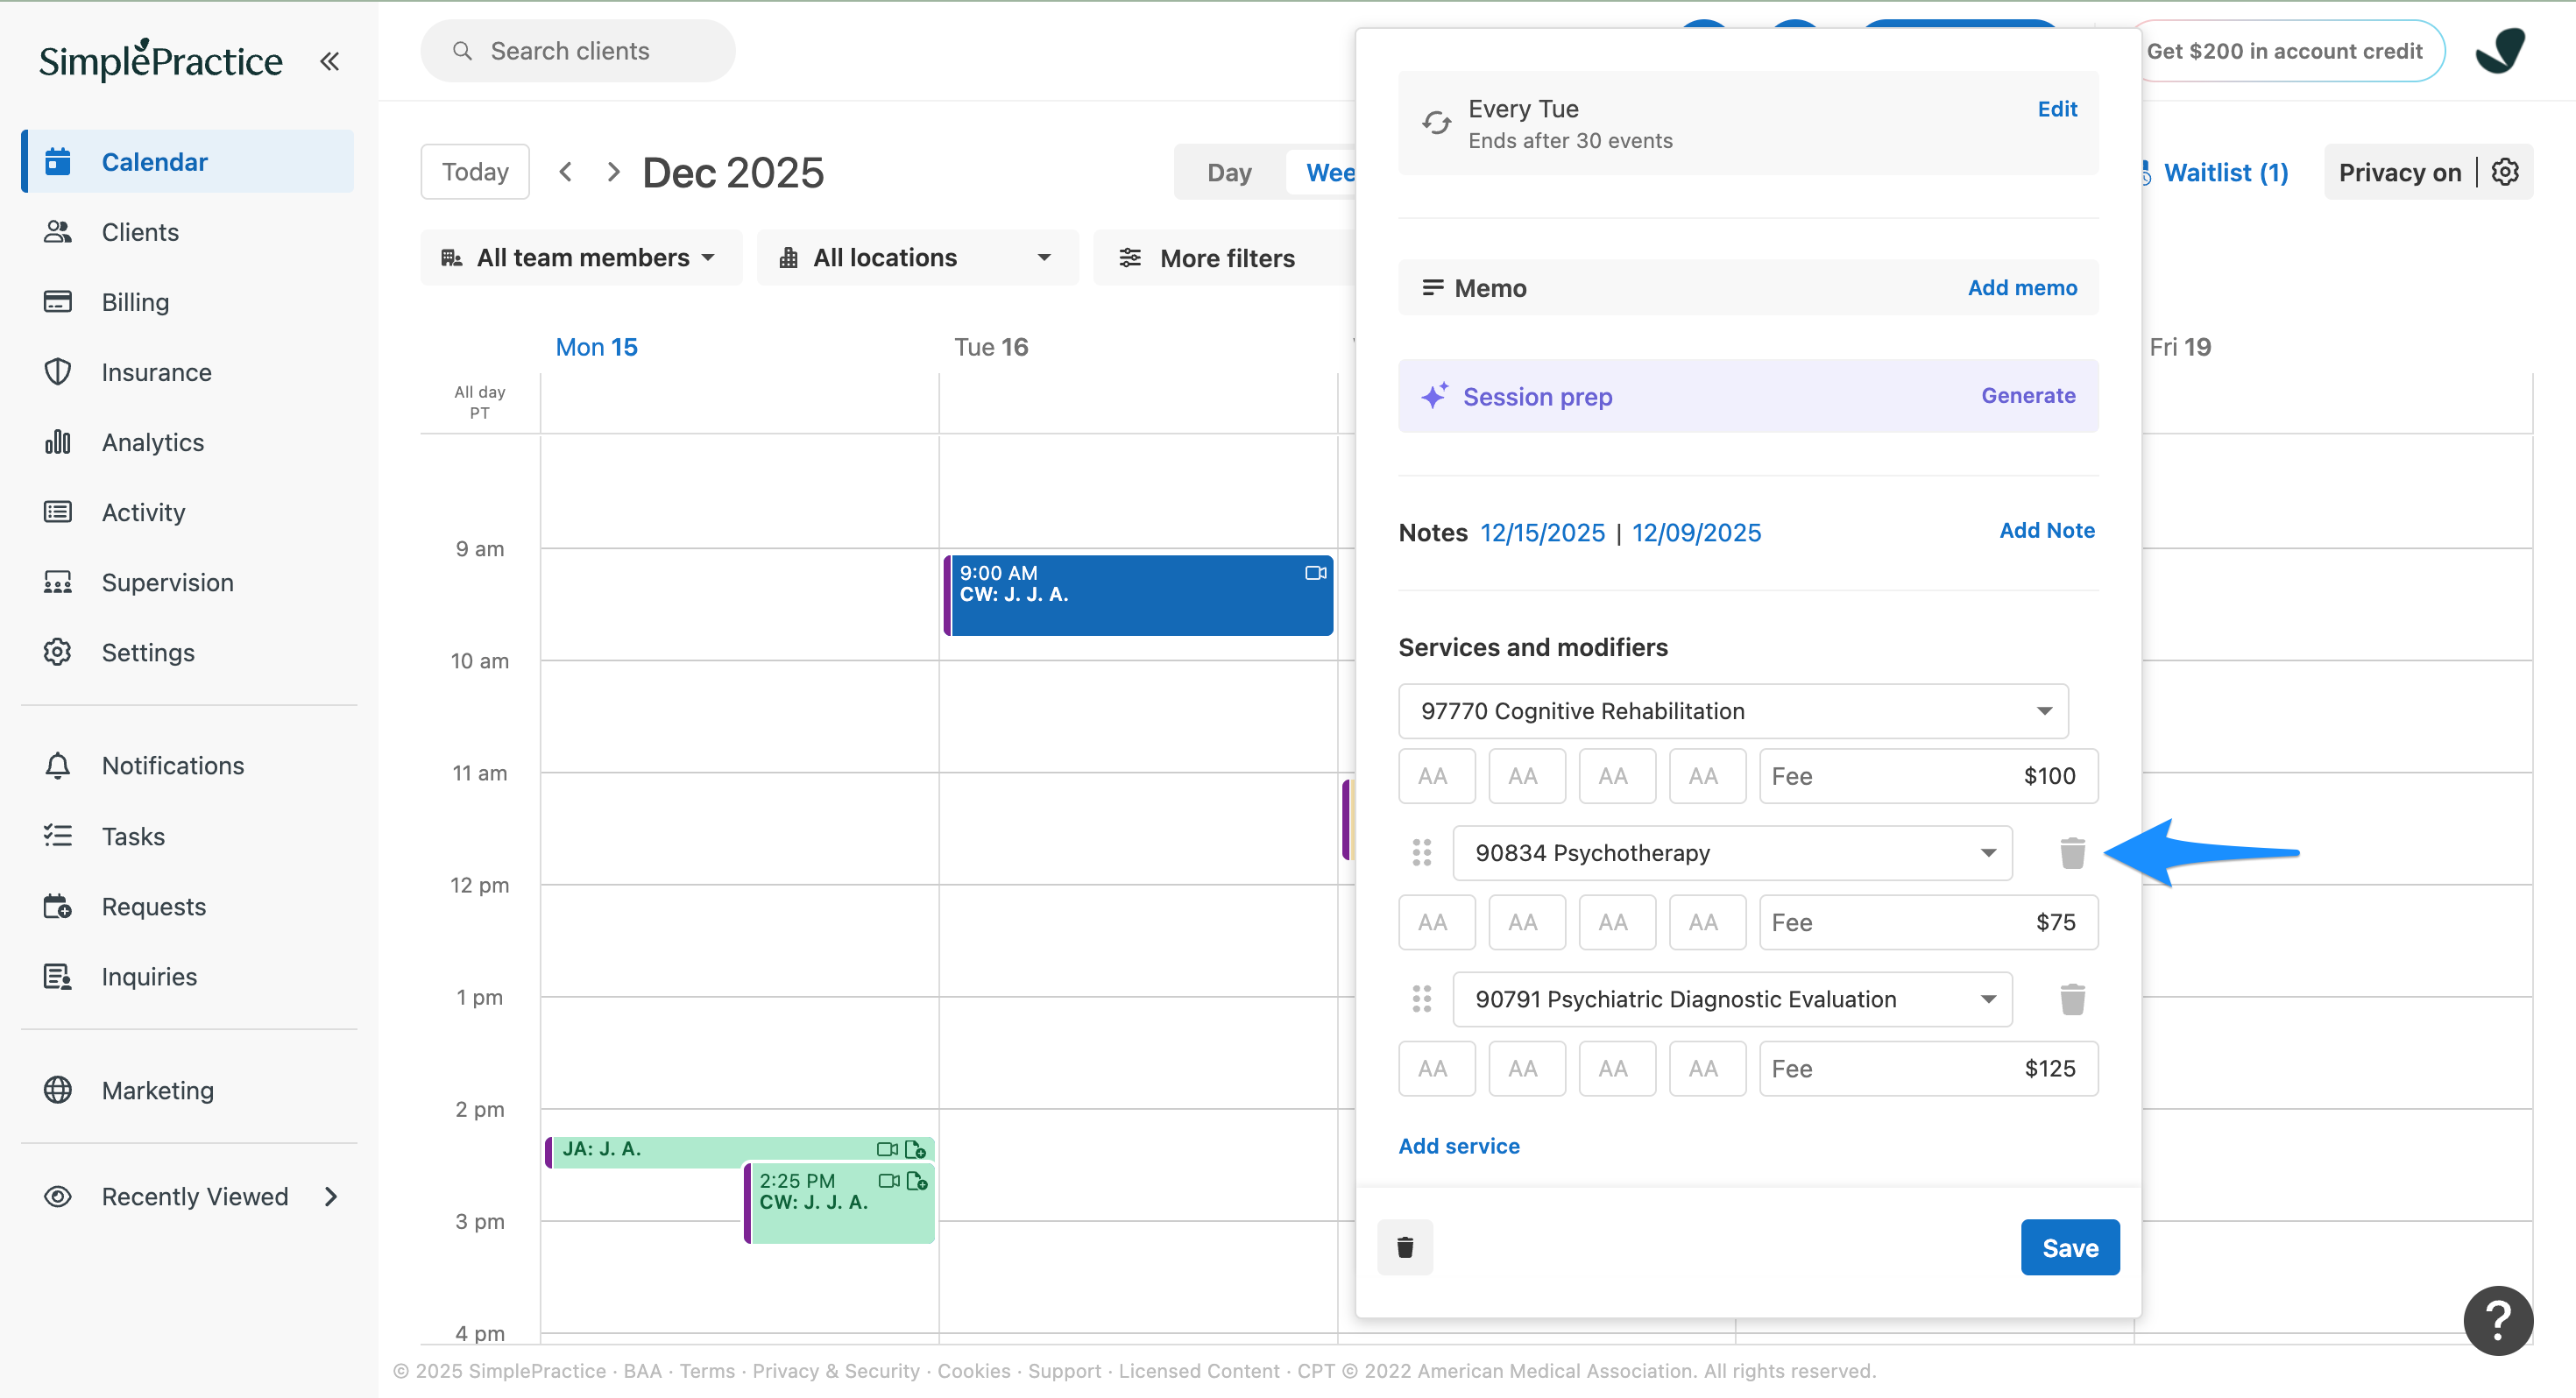The image size is (2576, 1398).
Task: Click the $100 Fee field
Action: [1928, 776]
